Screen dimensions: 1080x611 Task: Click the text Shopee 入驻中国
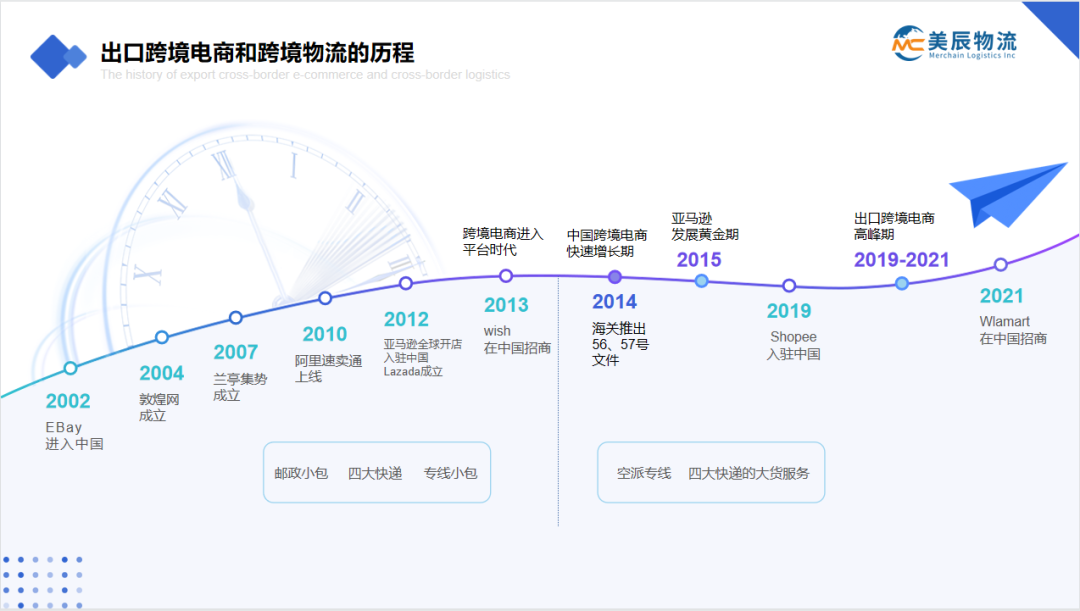click(793, 345)
